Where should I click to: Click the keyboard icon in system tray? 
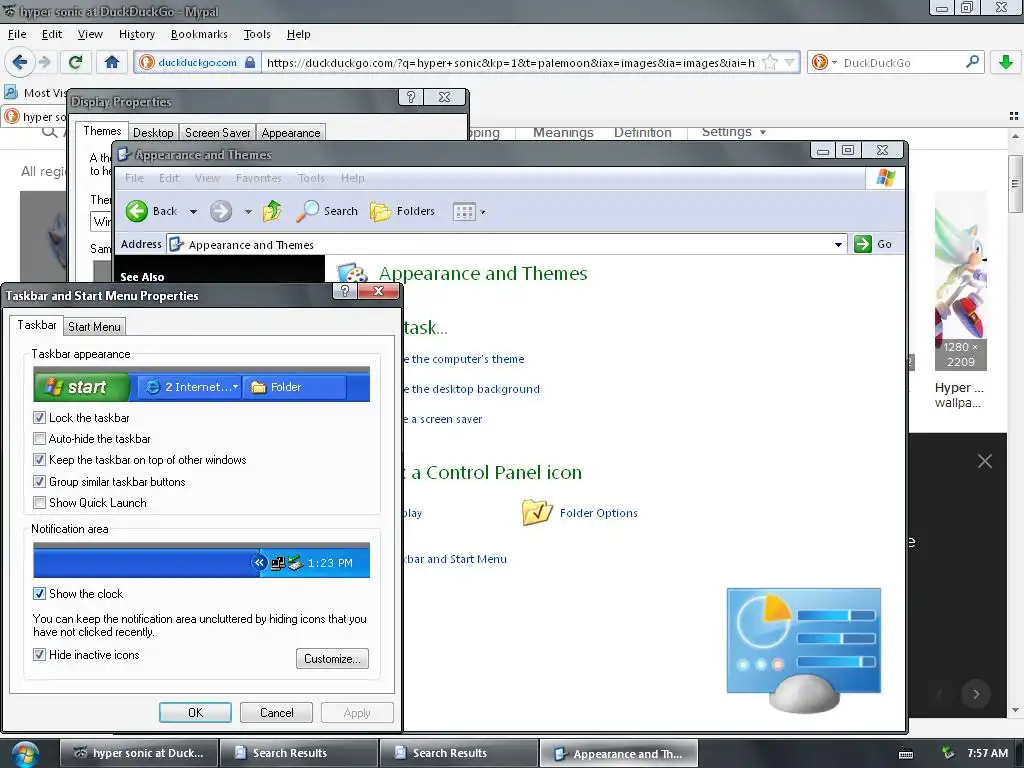click(906, 754)
